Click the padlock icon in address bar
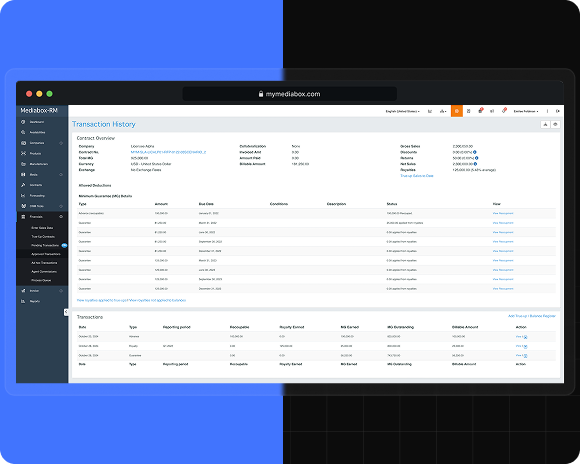This screenshot has width=580, height=464. pyautogui.click(x=261, y=94)
